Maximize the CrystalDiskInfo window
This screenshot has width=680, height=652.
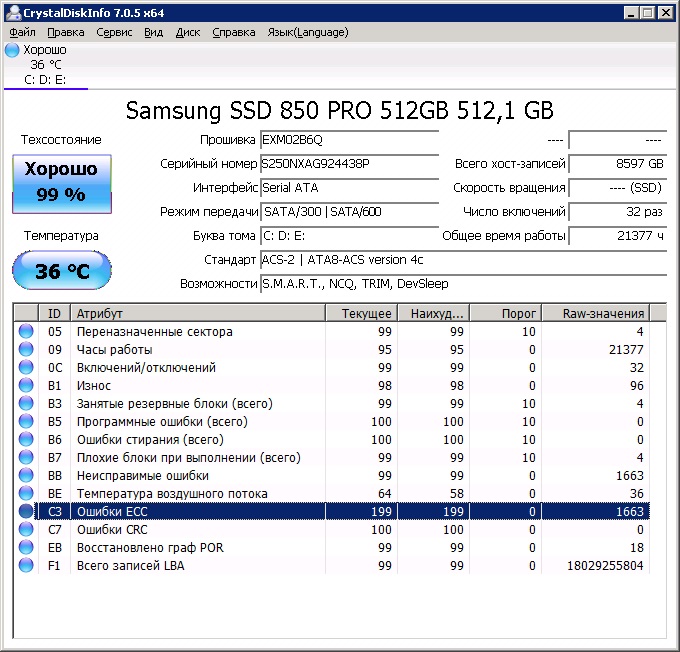click(648, 13)
